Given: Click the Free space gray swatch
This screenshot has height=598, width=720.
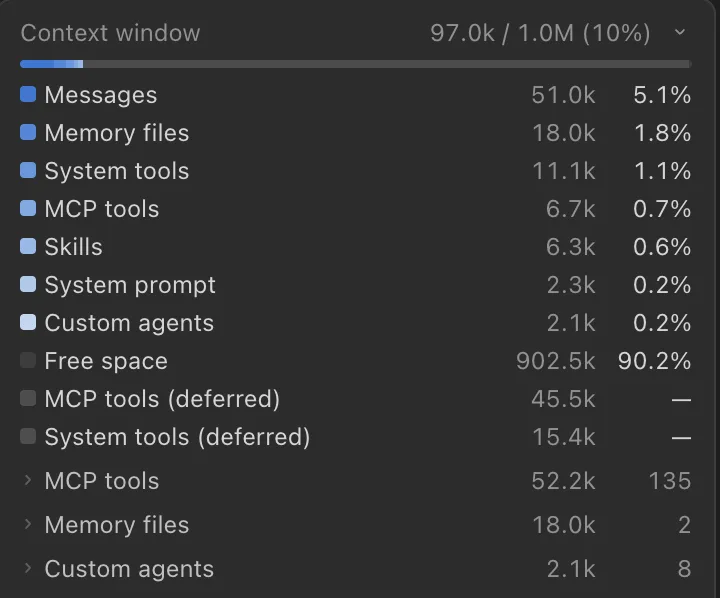Looking at the screenshot, I should [x=28, y=360].
